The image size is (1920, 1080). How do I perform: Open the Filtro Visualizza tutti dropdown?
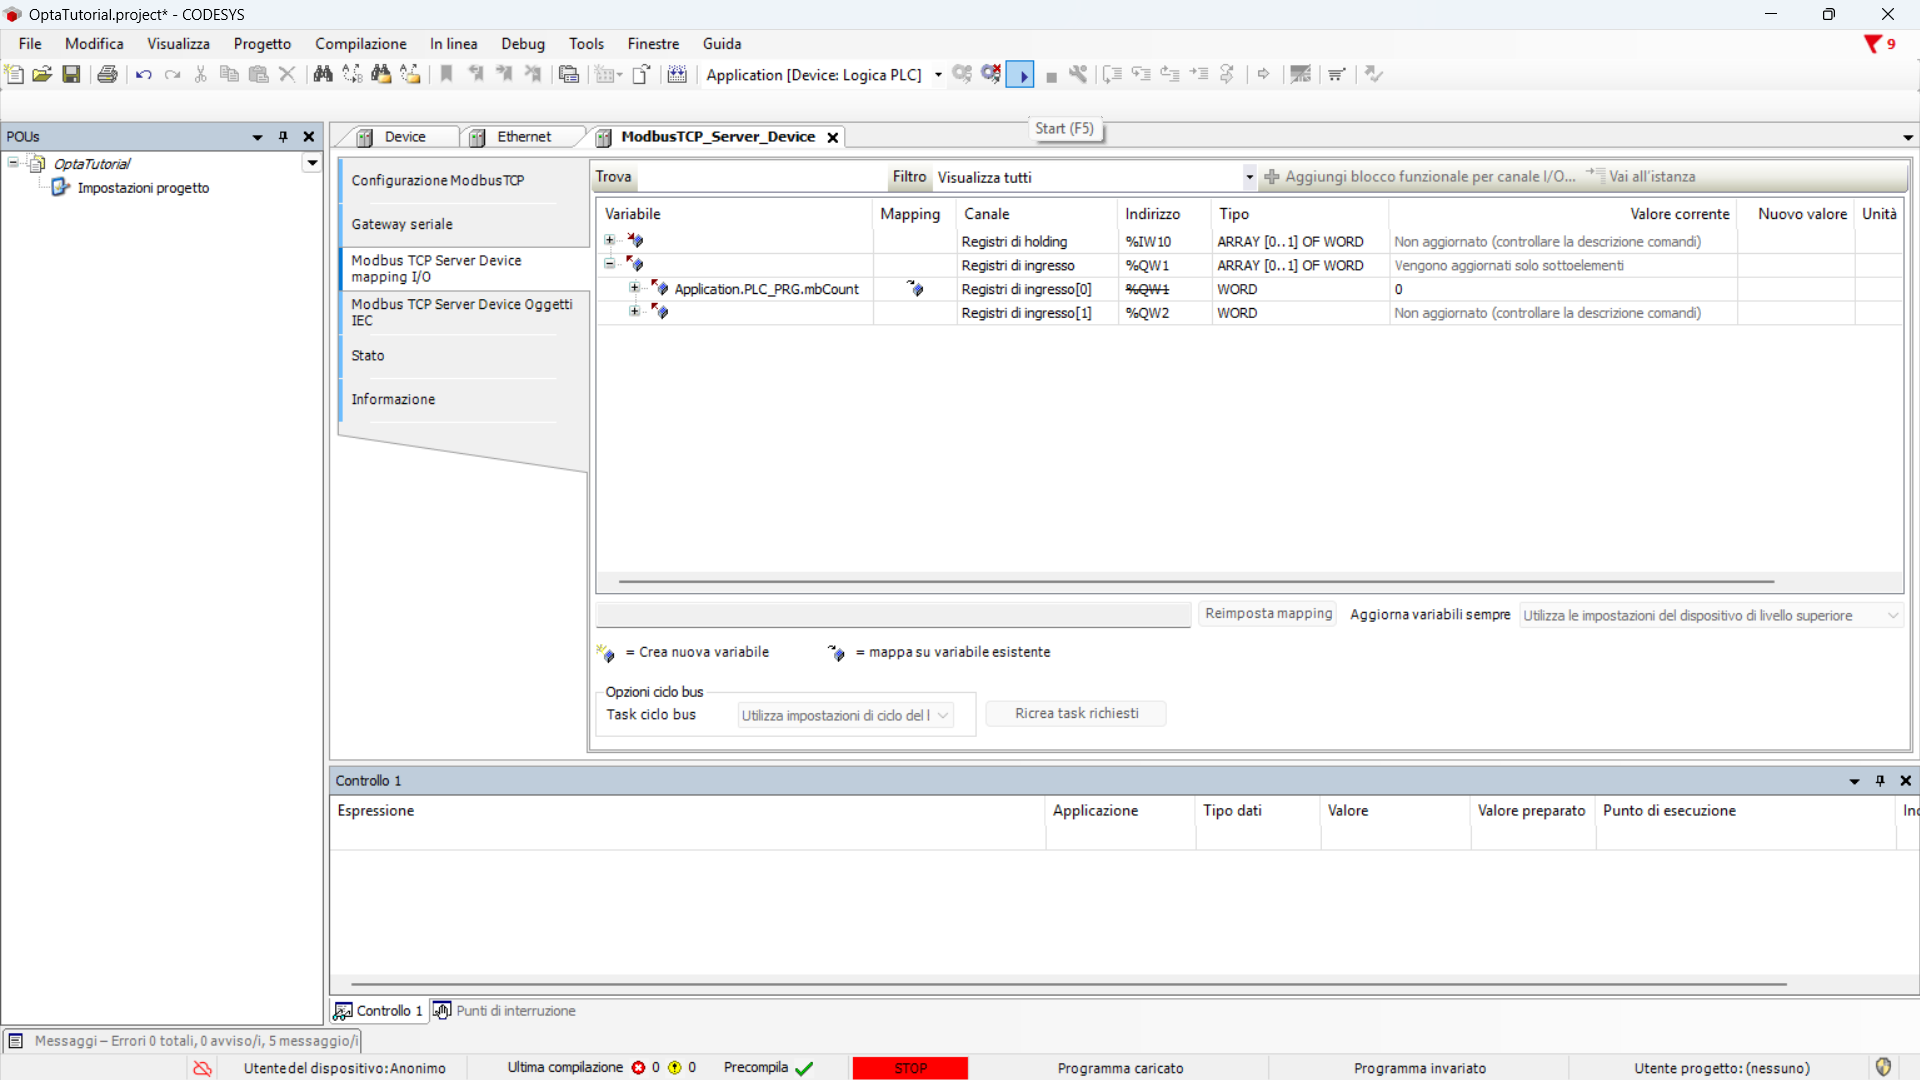click(1249, 177)
